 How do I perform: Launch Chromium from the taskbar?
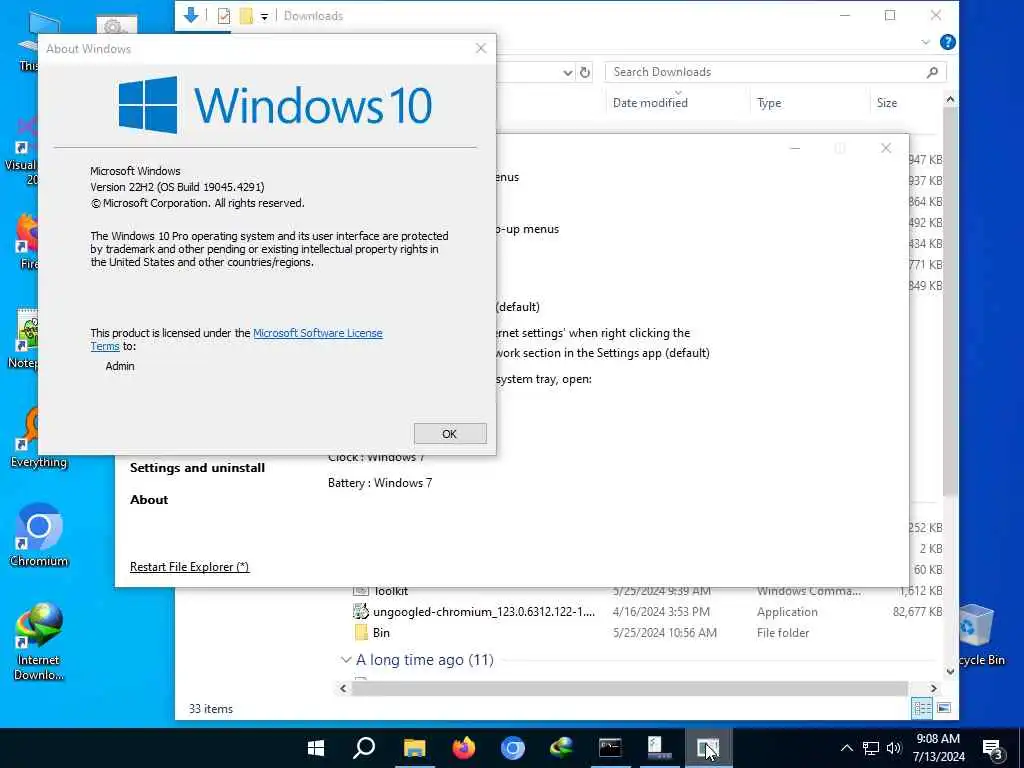coord(513,748)
